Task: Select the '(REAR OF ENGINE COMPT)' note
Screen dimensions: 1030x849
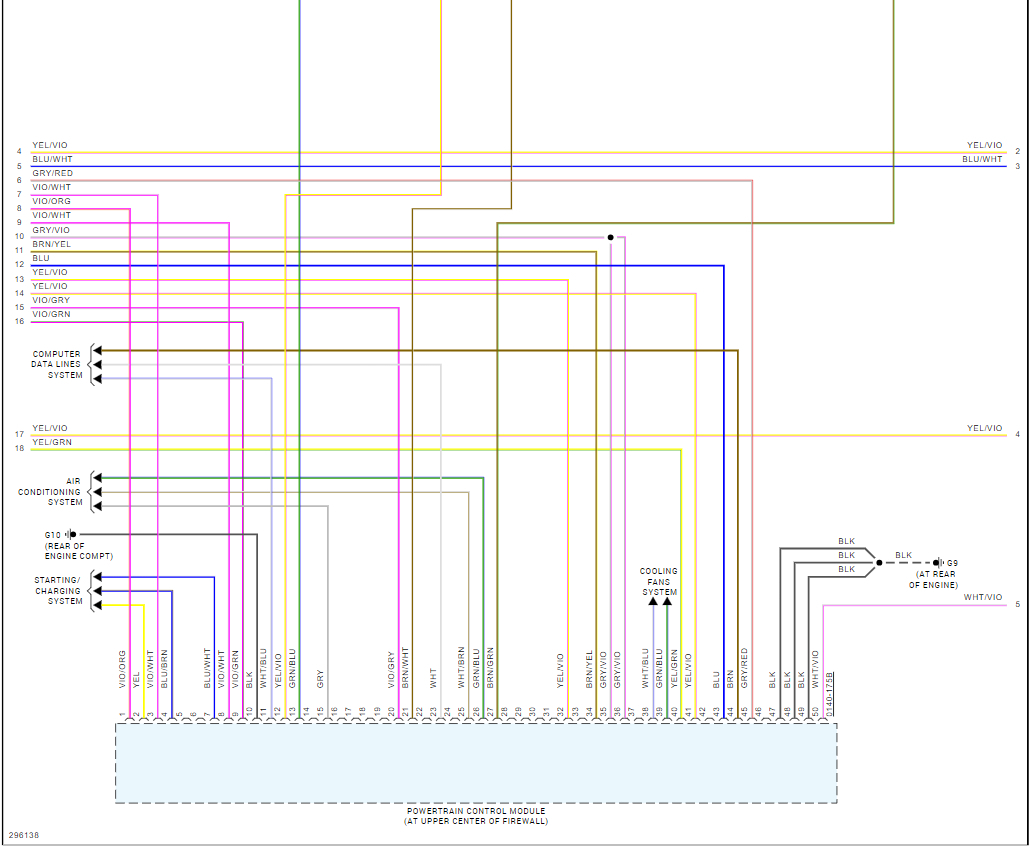Action: click(79, 551)
